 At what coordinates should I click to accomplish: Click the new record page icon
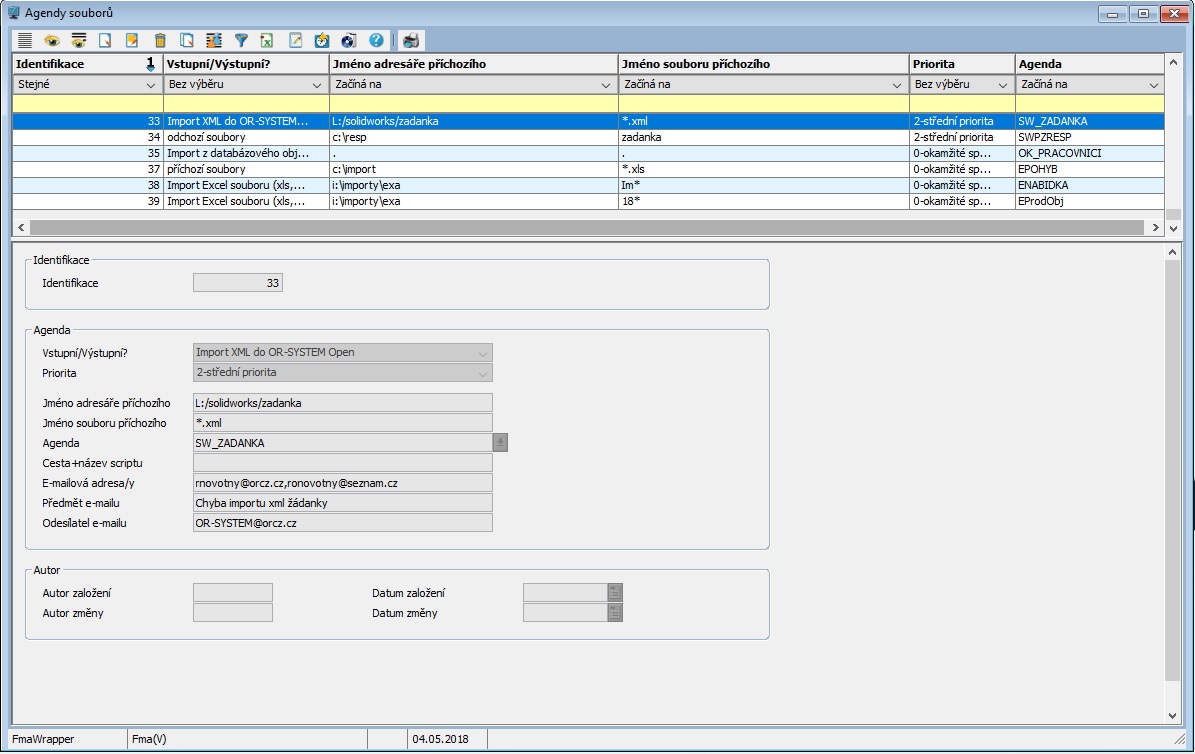105,41
